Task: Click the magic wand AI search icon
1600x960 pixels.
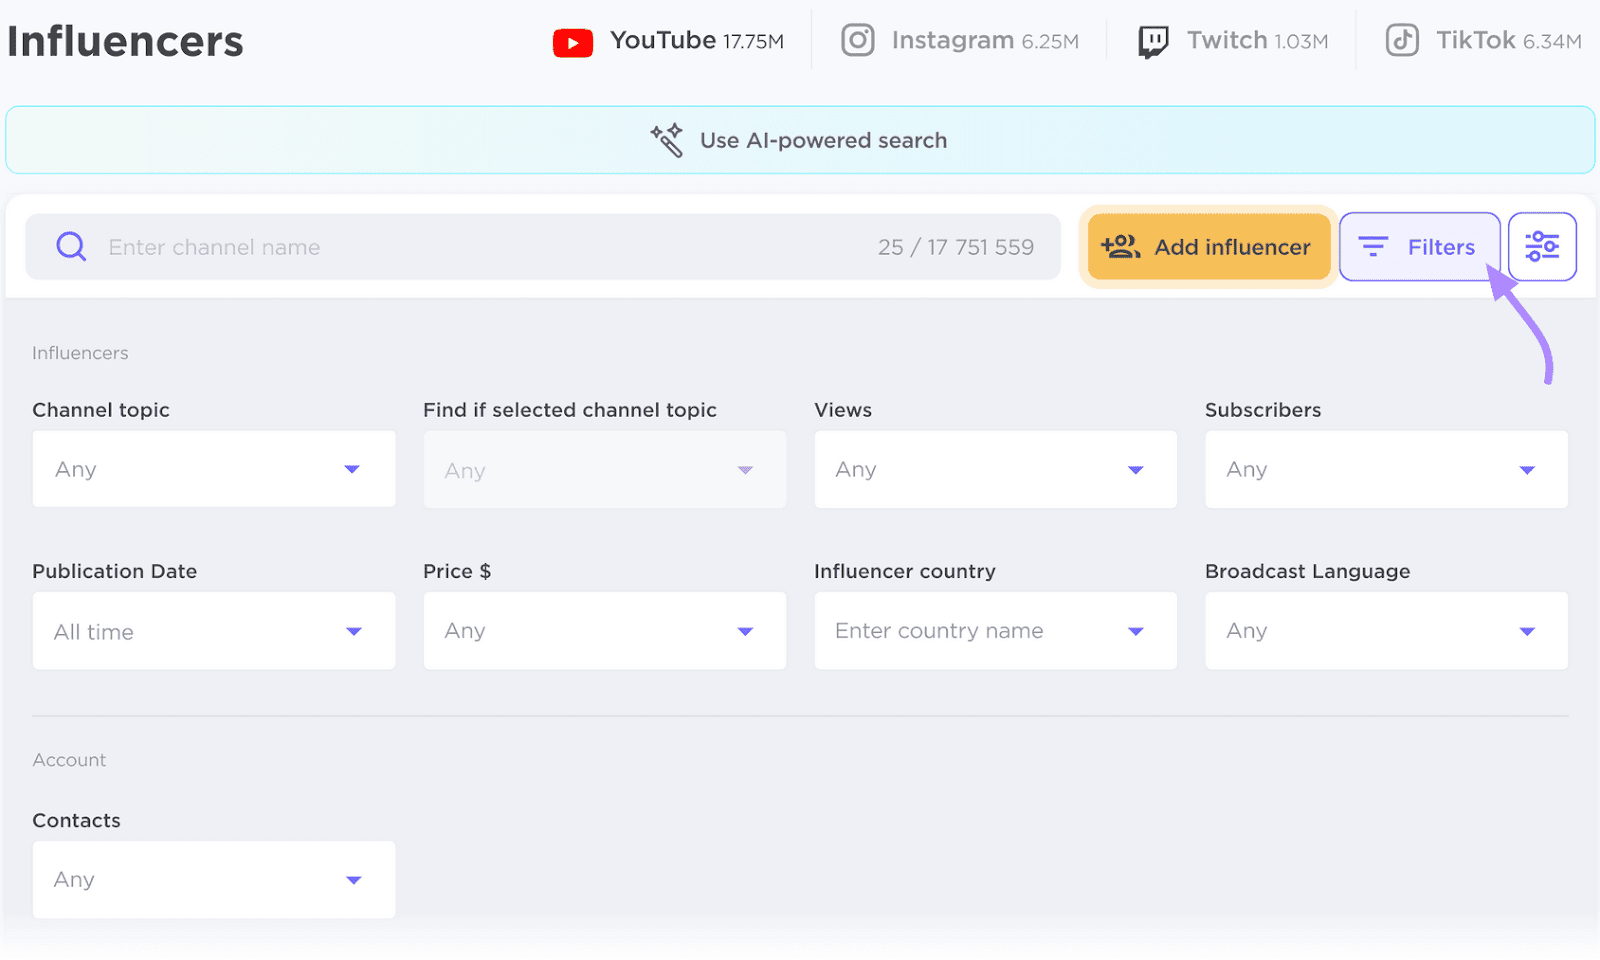Action: coord(666,139)
